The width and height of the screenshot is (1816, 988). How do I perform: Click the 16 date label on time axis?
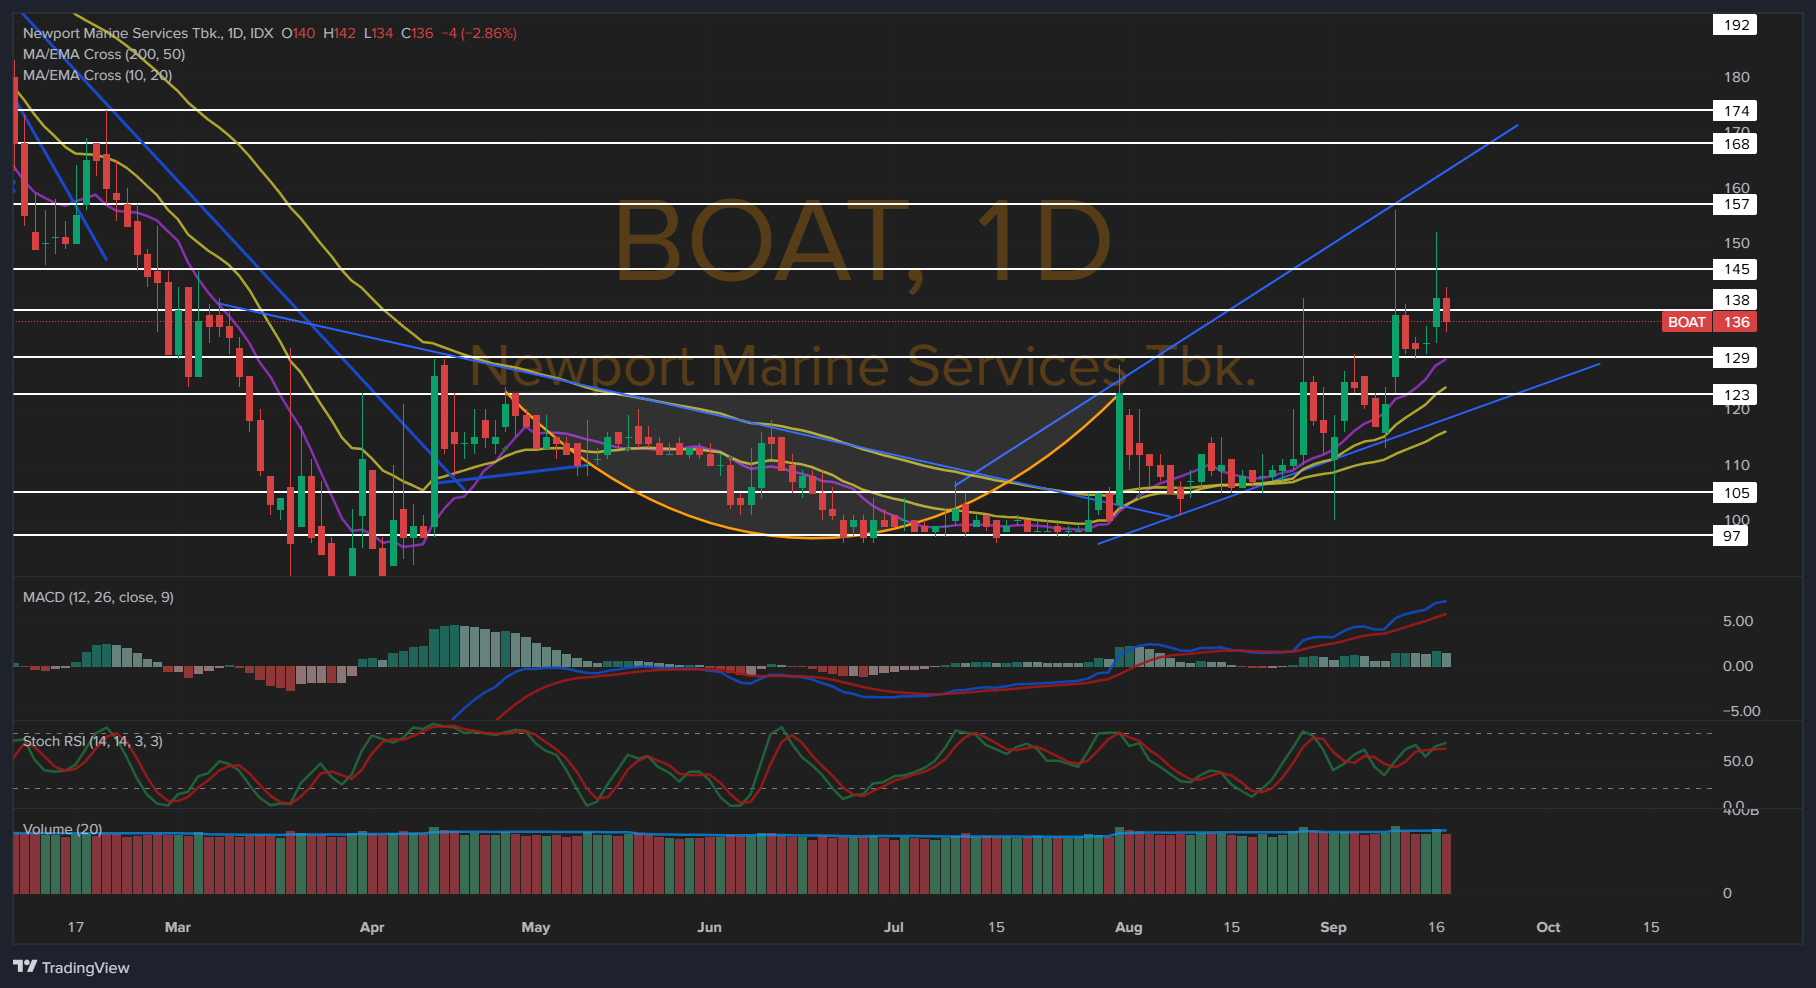[1436, 927]
